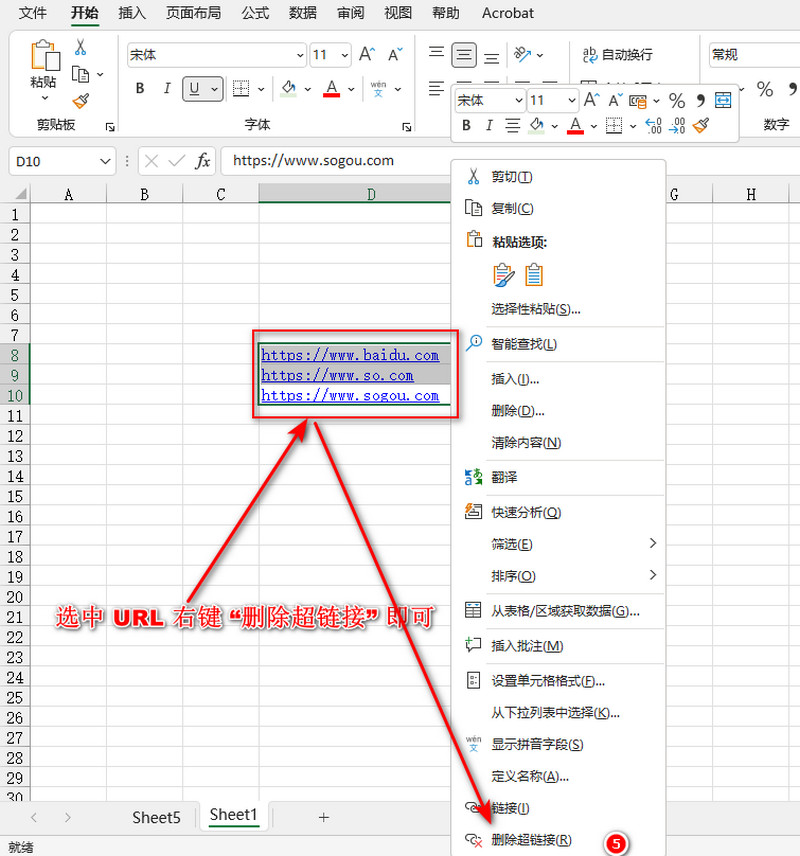Click the keep-text-only paste option icon
Viewport: 800px width, 856px height.
[535, 274]
